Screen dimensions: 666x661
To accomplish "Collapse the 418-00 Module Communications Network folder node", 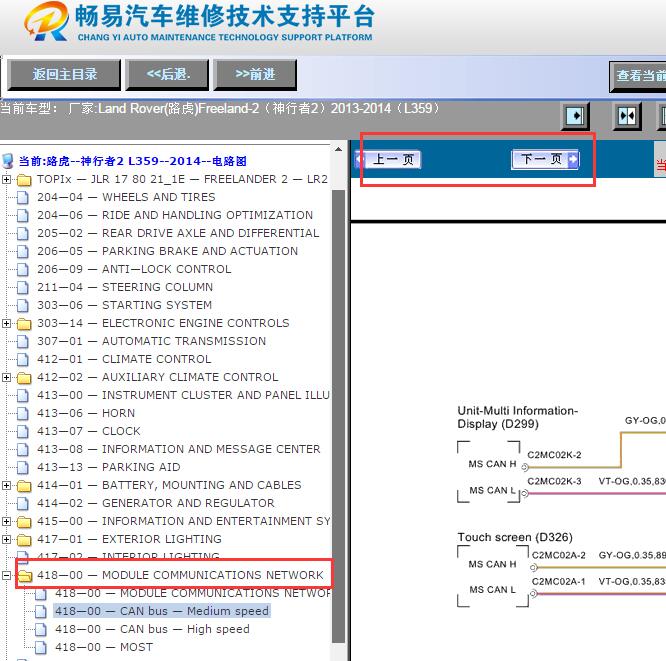I will pyautogui.click(x=6, y=575).
